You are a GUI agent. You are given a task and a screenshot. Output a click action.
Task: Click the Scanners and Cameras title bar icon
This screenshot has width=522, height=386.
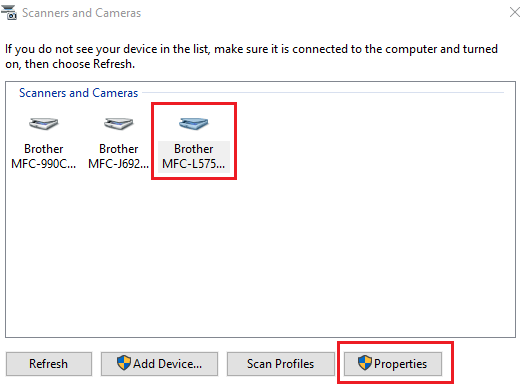pos(9,12)
